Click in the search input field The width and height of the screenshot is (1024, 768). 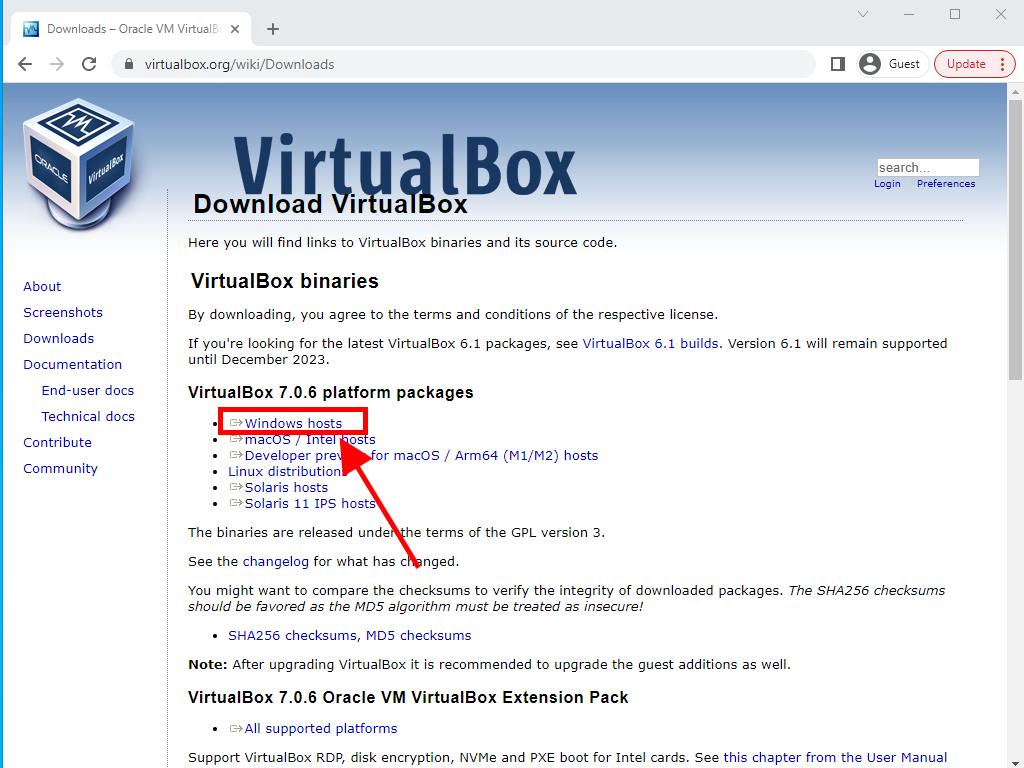[927, 167]
